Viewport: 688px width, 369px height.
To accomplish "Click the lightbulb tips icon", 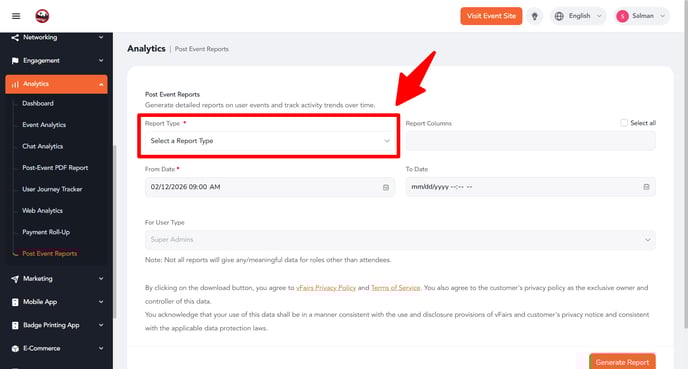I will pyautogui.click(x=534, y=16).
